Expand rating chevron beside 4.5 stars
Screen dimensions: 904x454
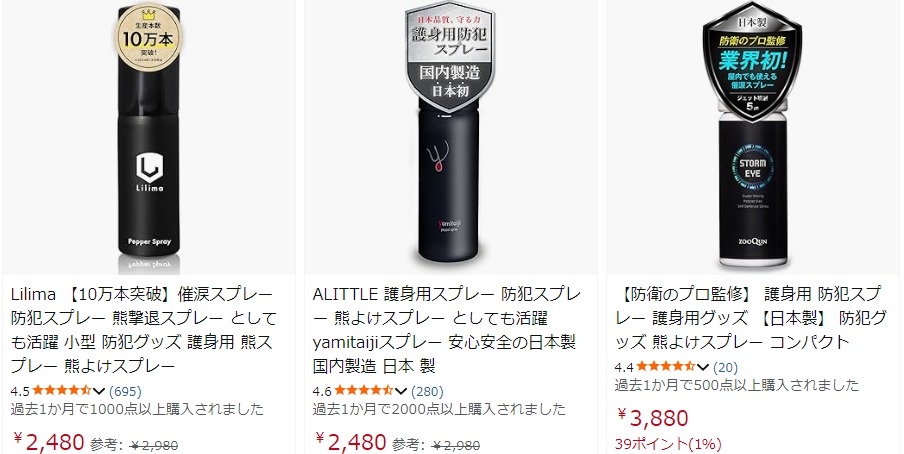coord(99,391)
